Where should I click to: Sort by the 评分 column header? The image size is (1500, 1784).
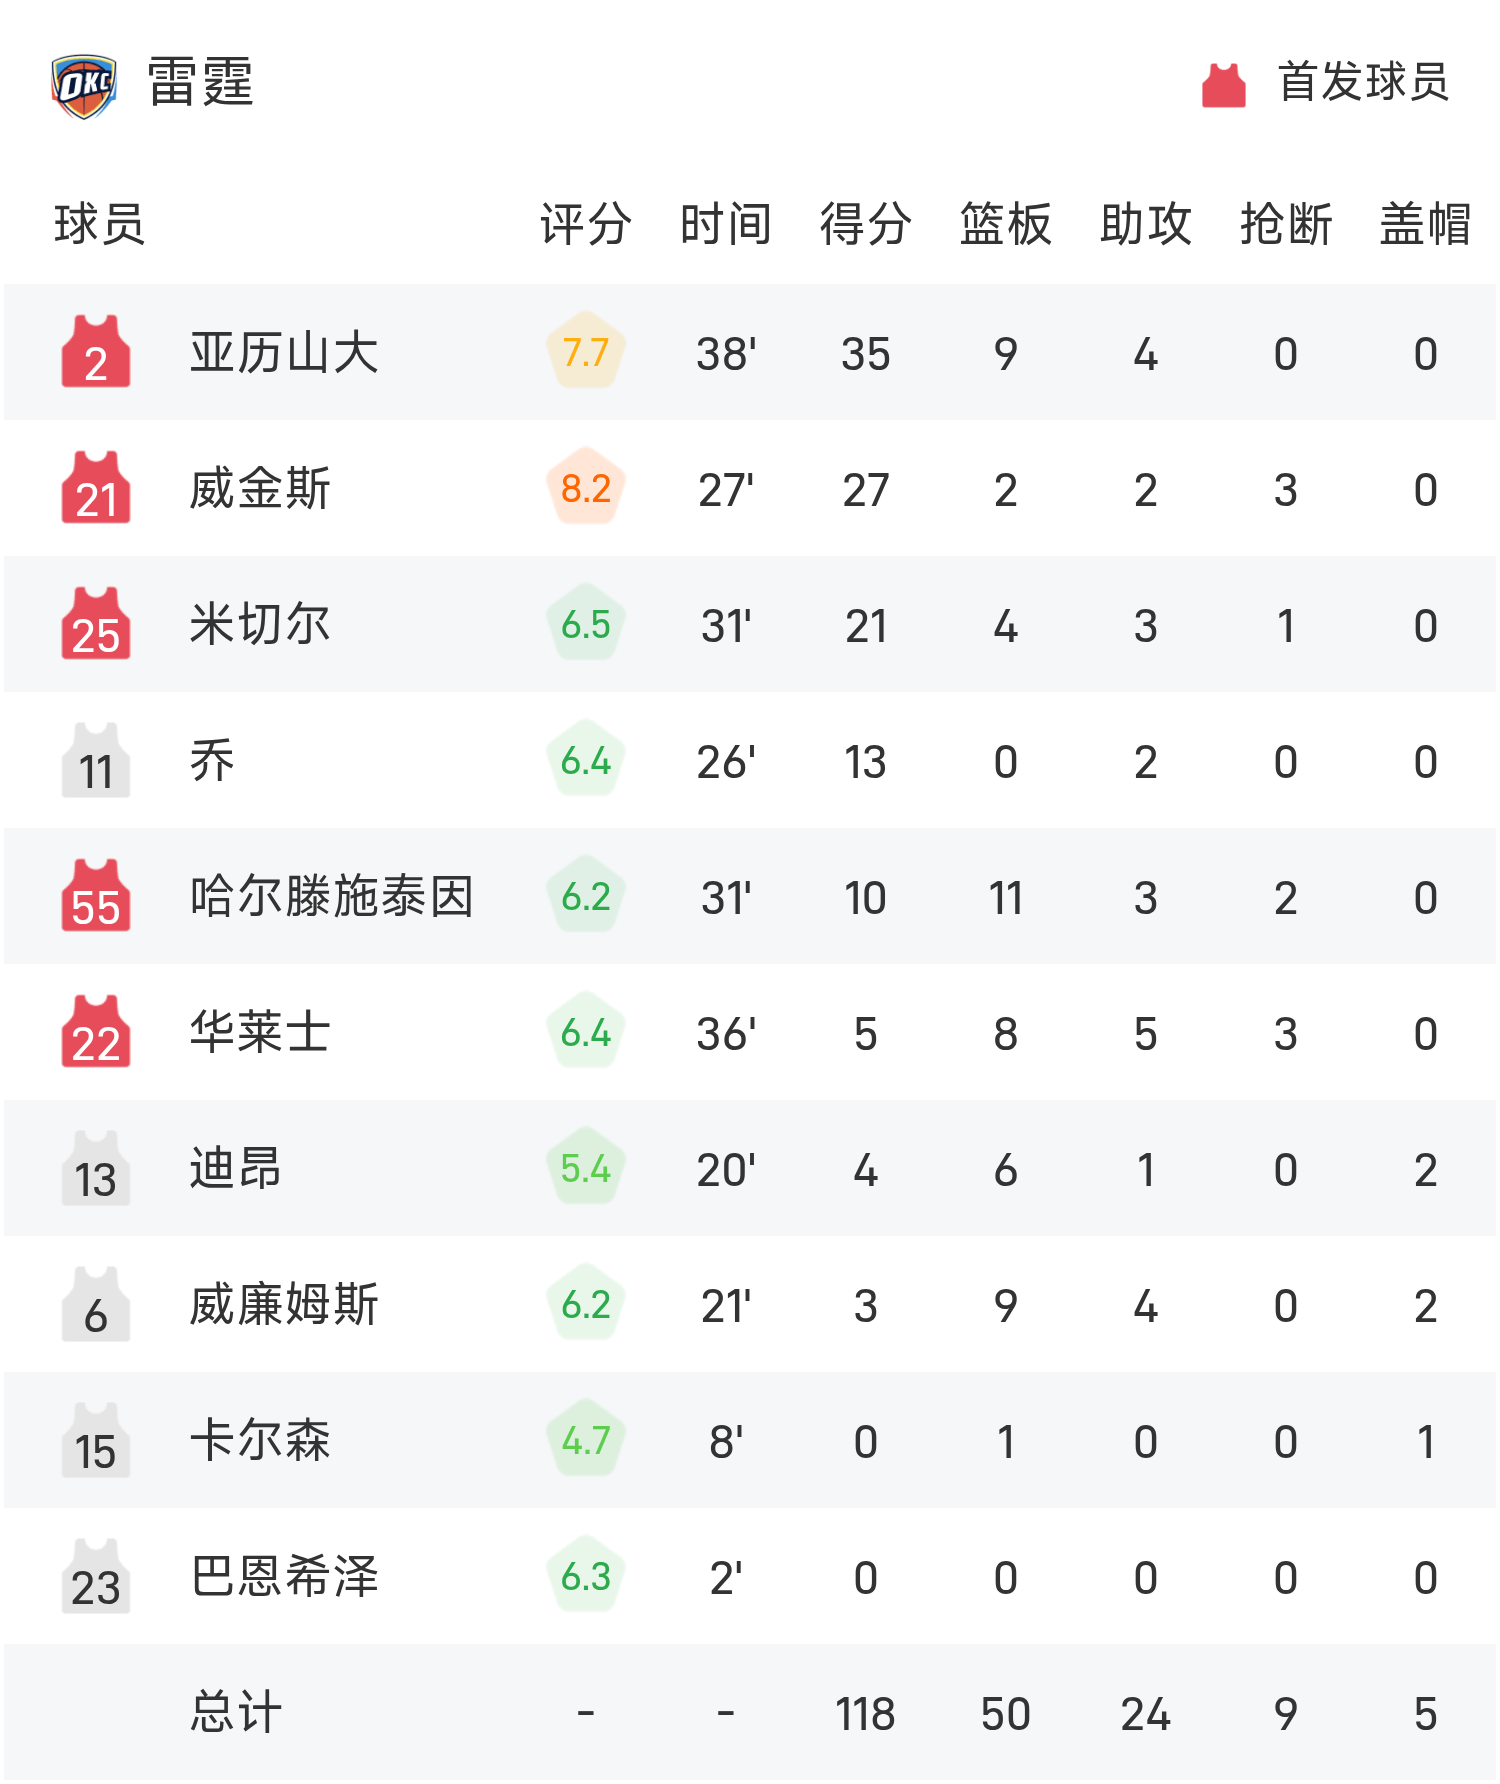[586, 224]
